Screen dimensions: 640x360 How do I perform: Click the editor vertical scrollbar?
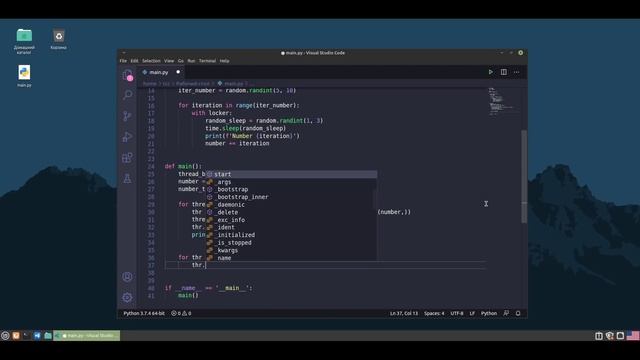(524, 176)
